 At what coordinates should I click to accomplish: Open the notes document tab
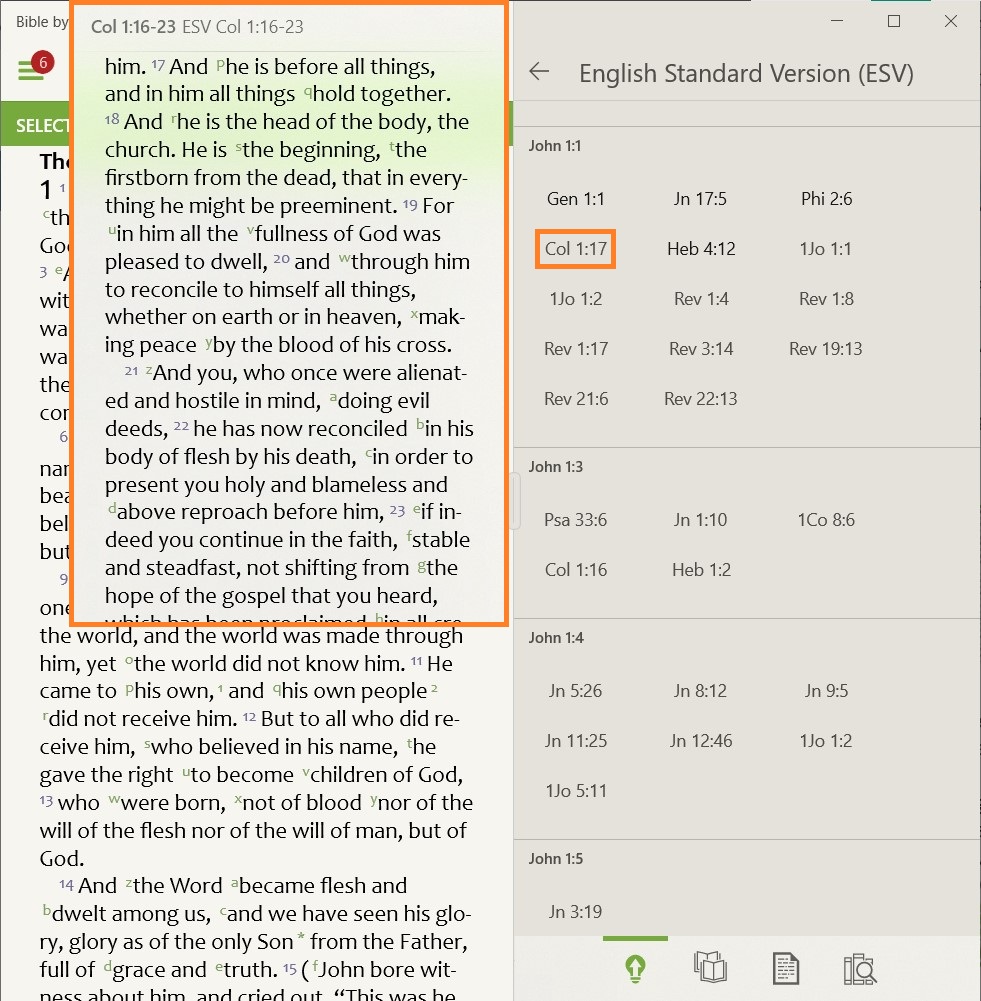pyautogui.click(x=785, y=968)
